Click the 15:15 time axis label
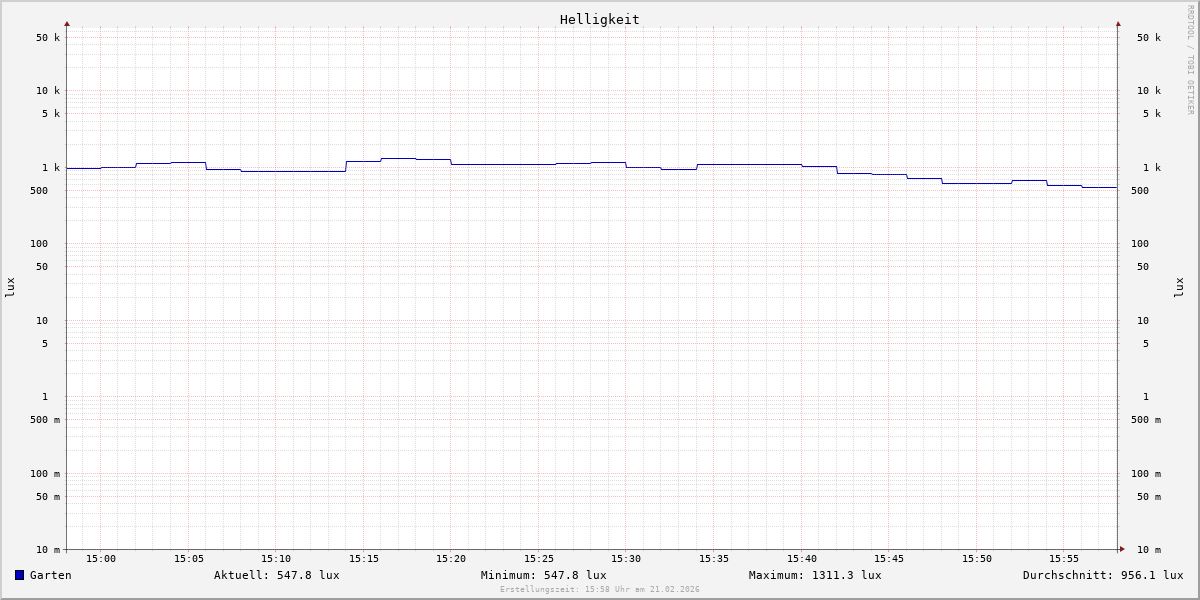1200x600 pixels. point(364,558)
